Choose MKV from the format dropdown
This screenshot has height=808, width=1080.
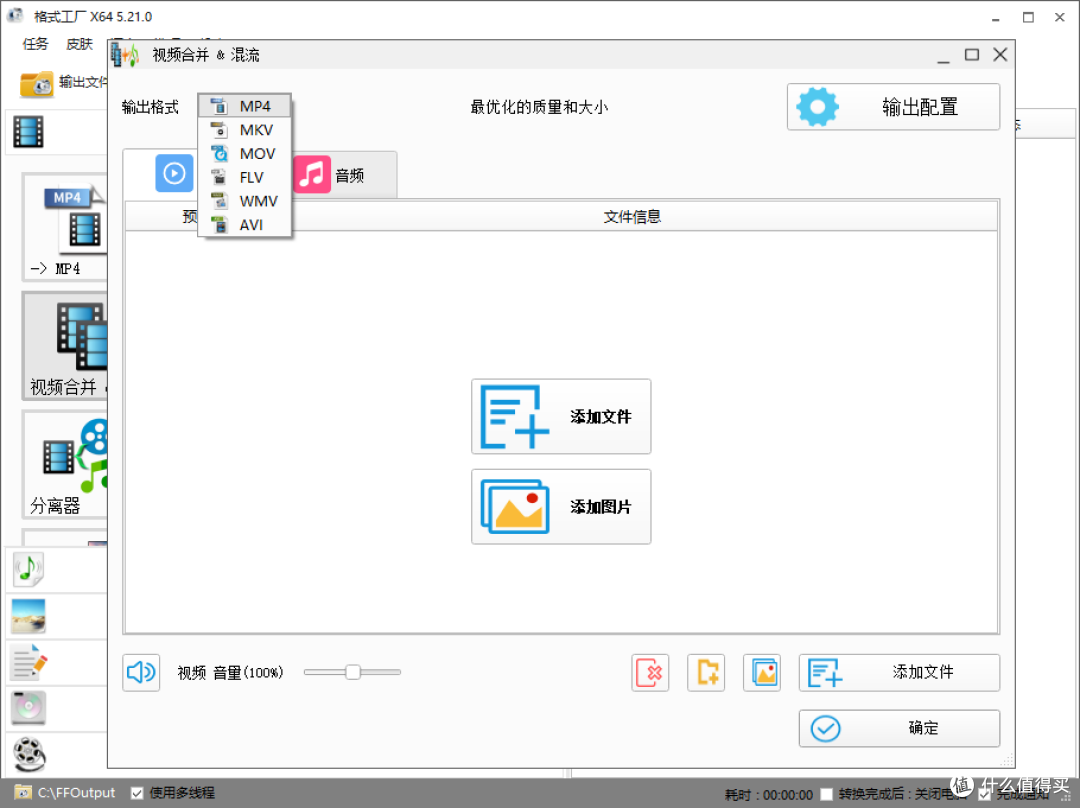245,130
